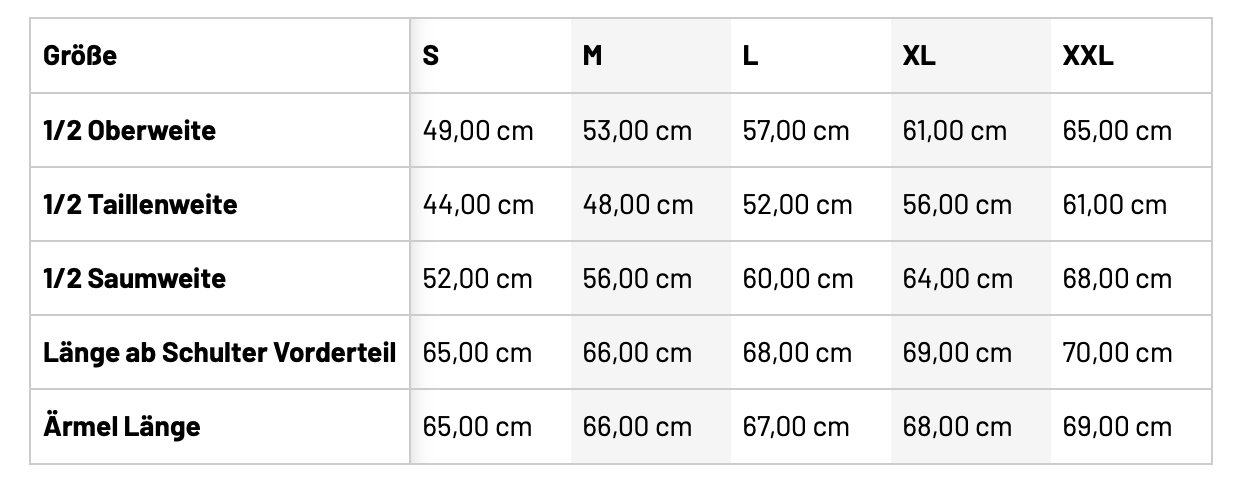Click the 49,00 cm Oberweite value
Viewport: 1246px width, 500px height.
click(478, 131)
